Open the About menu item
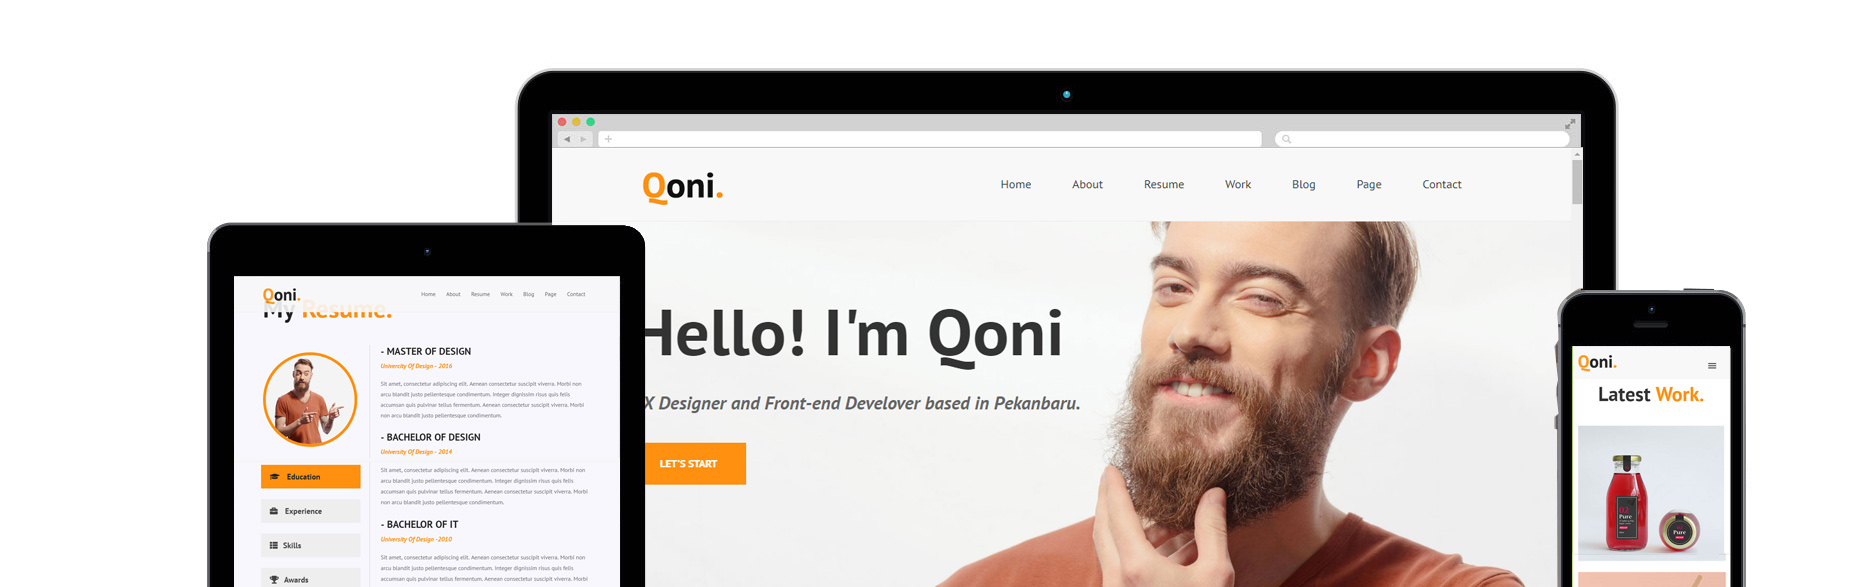This screenshot has height=587, width=1854. (x=1087, y=184)
